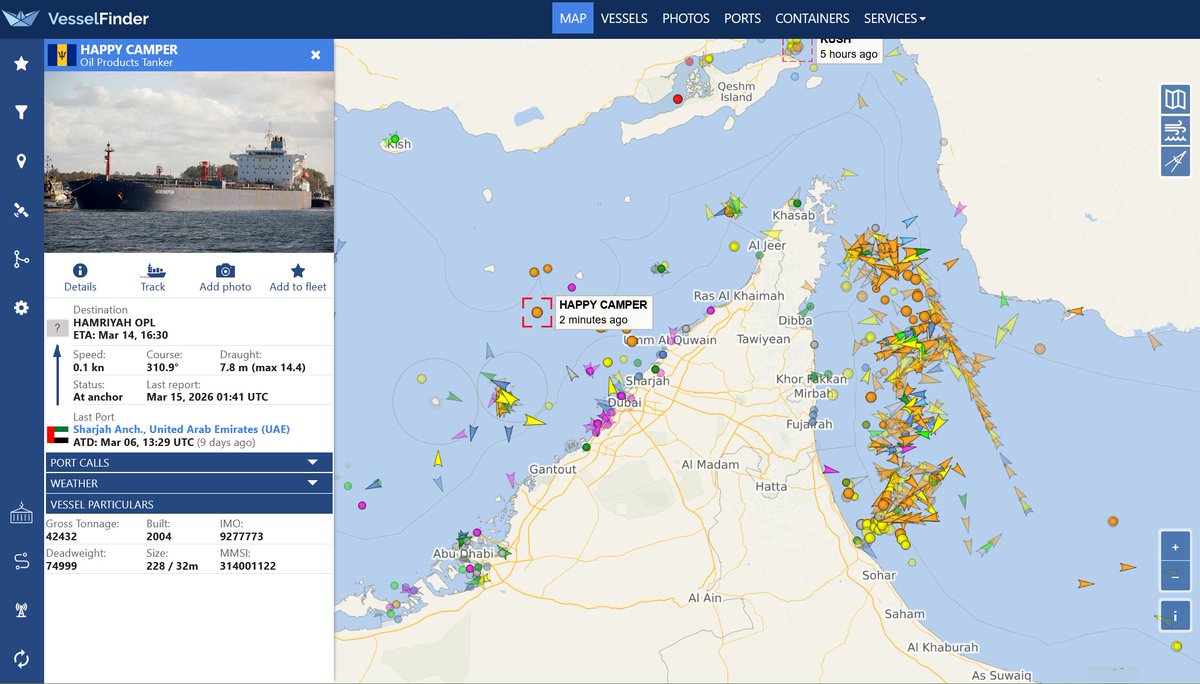1200x684 pixels.
Task: Click the antenna station icon in sidebar
Action: pos(21,610)
